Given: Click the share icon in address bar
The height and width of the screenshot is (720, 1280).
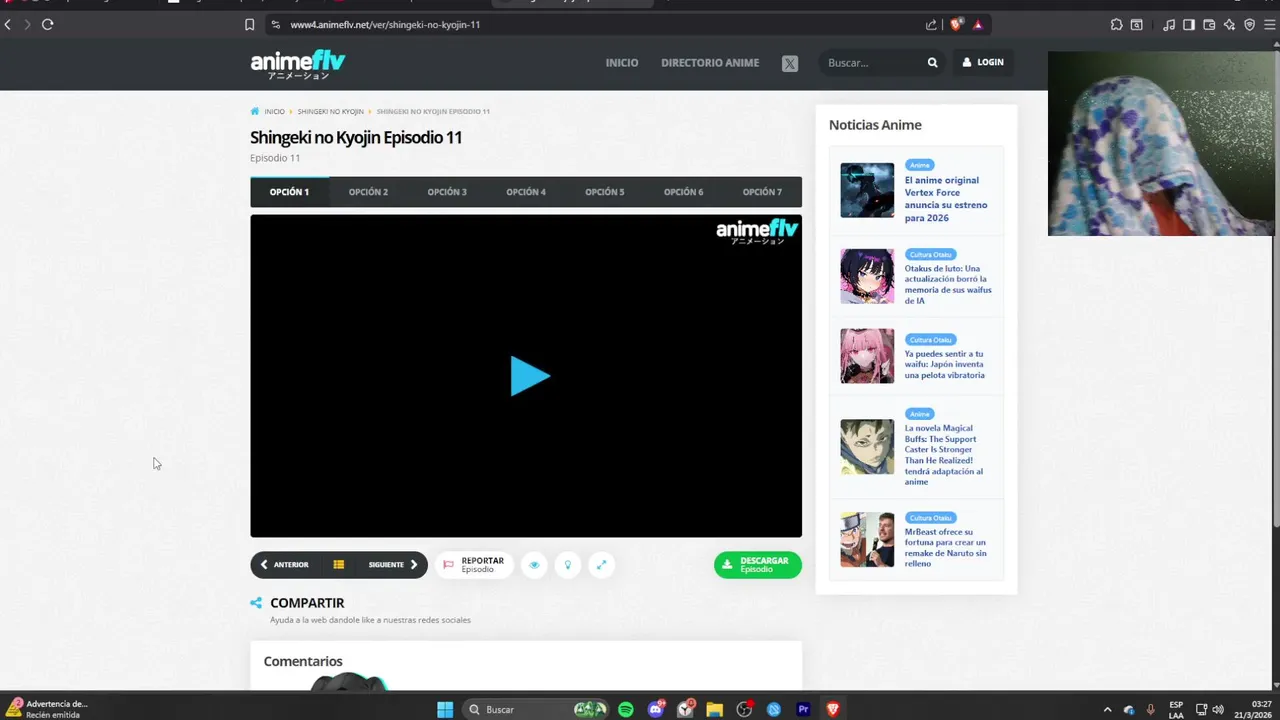Looking at the screenshot, I should pyautogui.click(x=932, y=24).
